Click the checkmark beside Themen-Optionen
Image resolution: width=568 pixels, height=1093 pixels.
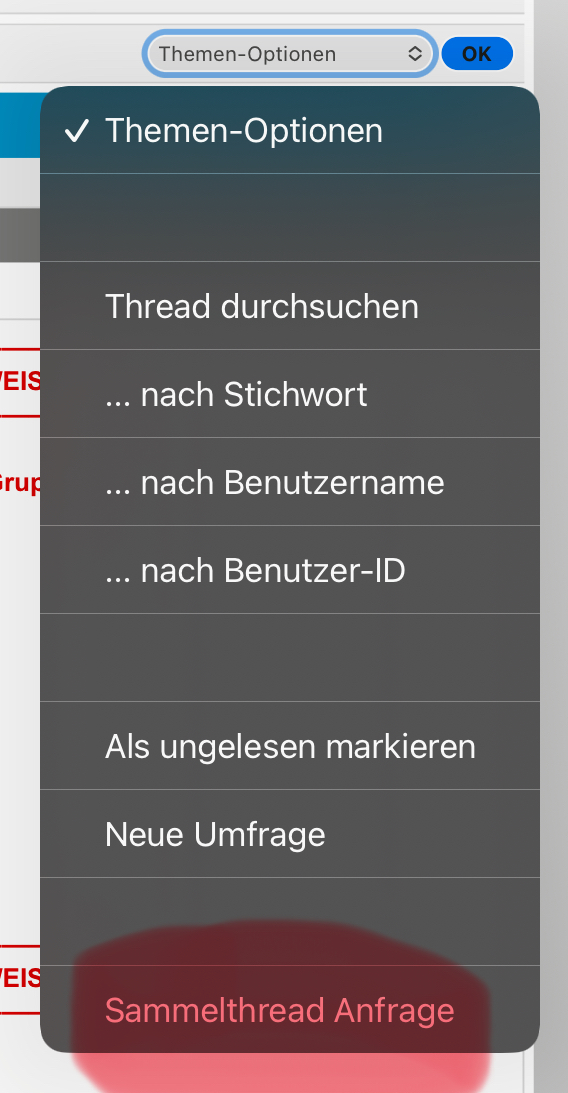[x=76, y=130]
